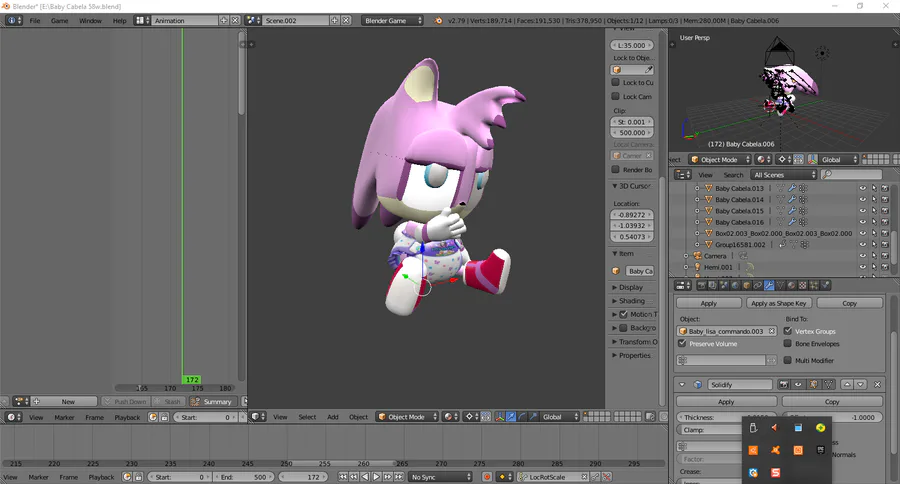Jump to the last frame in timeline
This screenshot has height=484, width=900.
pyautogui.click(x=399, y=477)
